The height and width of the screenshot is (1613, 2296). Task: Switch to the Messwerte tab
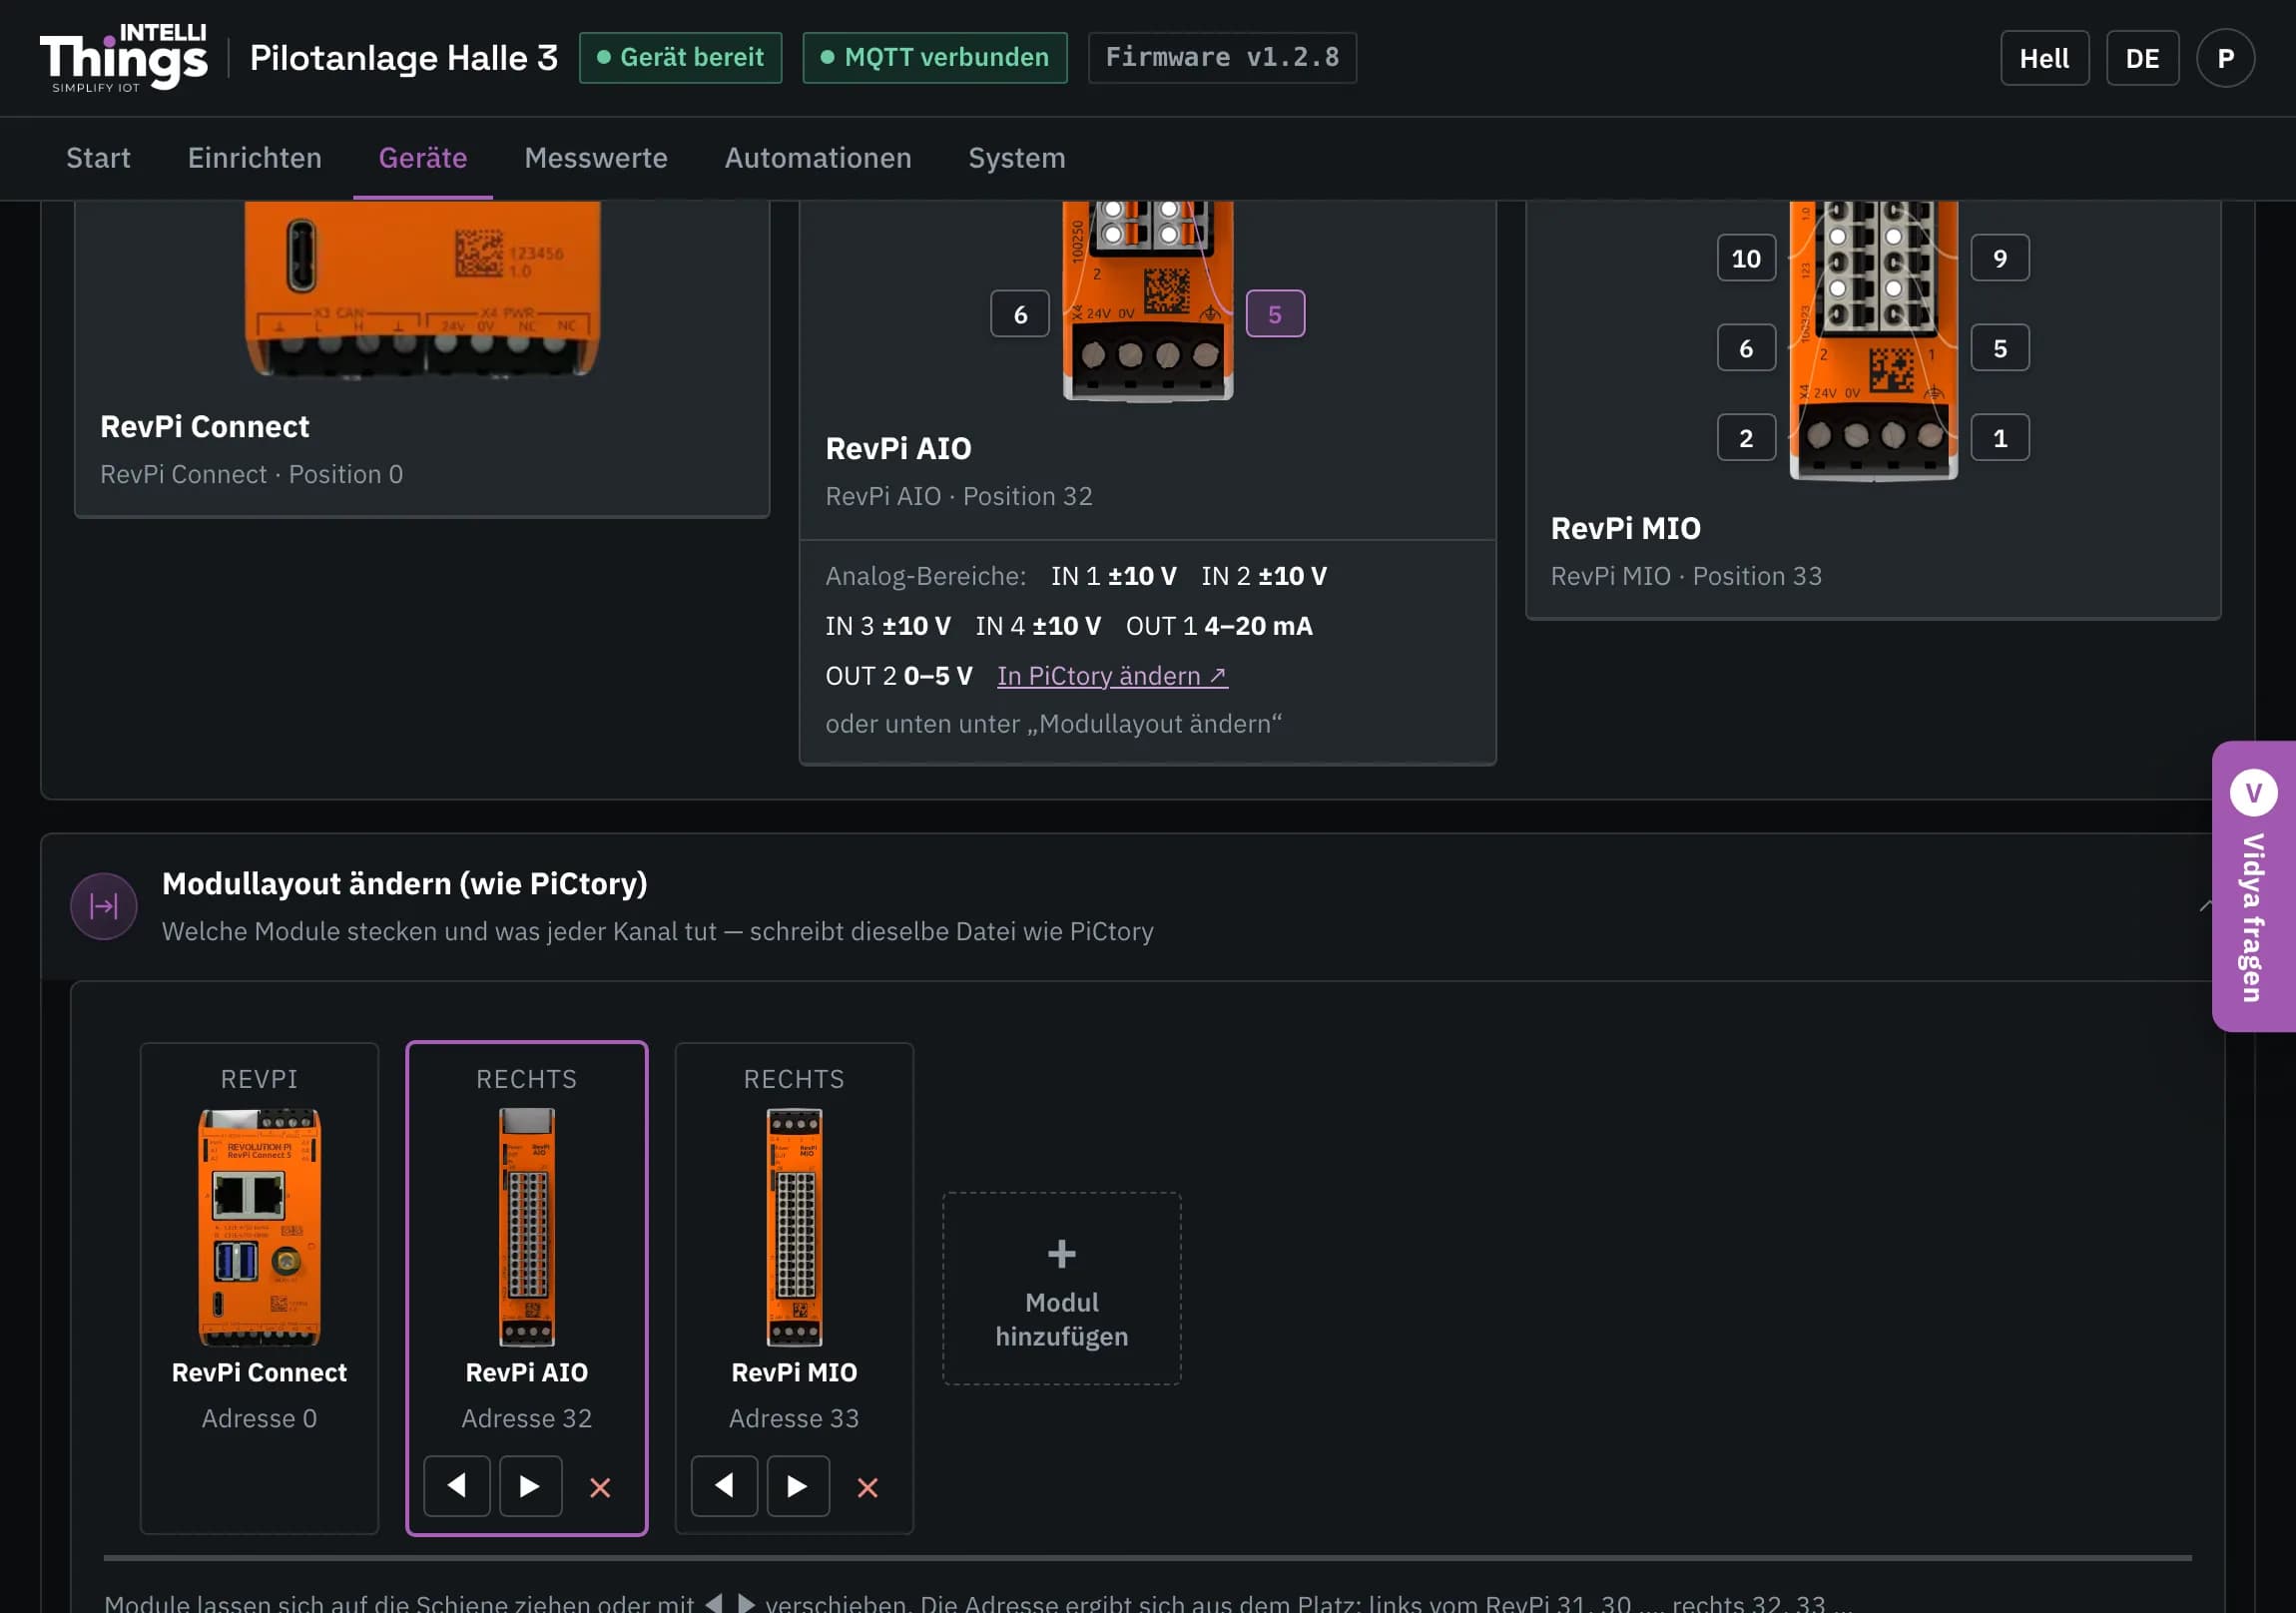tap(596, 158)
